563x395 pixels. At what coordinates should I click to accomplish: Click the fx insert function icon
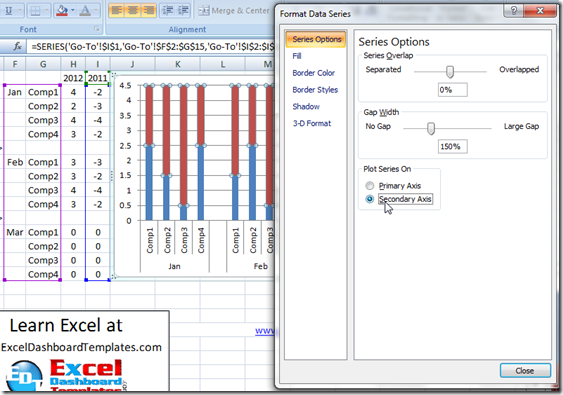(17, 46)
